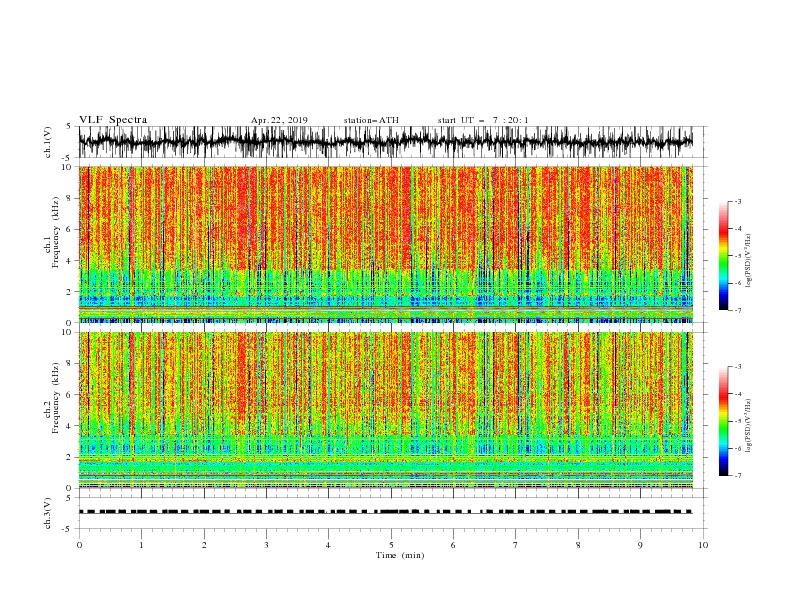Click the ch.1 PSD color scale bar

[x=723, y=256]
